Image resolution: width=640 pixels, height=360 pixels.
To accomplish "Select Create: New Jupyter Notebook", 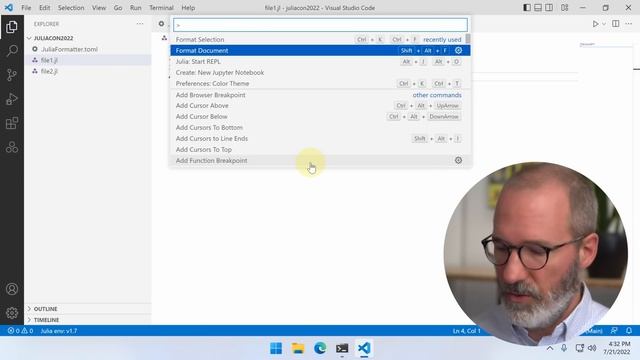I will click(320, 73).
